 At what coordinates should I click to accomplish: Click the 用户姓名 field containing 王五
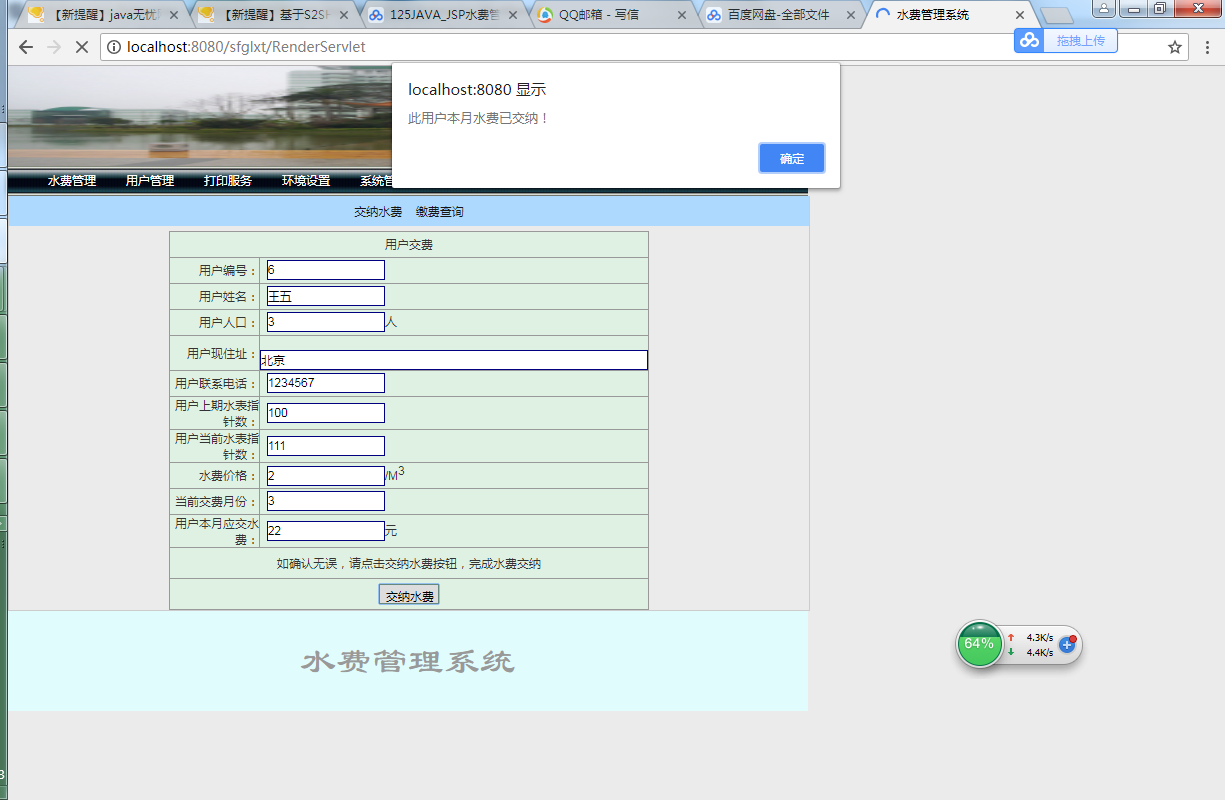tap(326, 296)
